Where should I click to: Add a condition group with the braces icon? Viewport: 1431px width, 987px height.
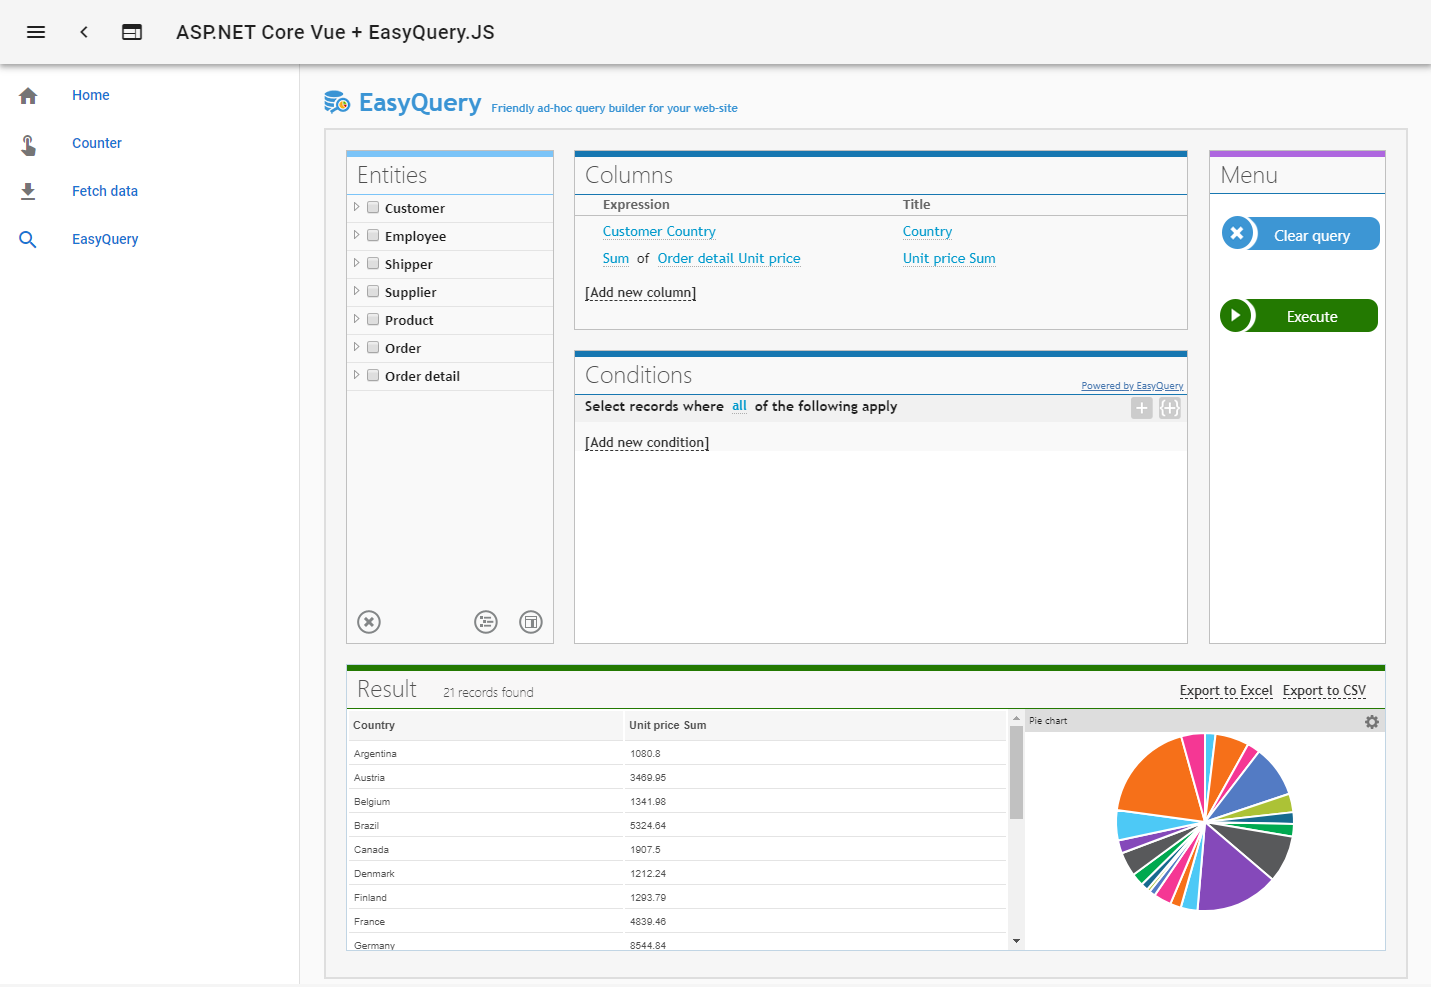point(1170,408)
